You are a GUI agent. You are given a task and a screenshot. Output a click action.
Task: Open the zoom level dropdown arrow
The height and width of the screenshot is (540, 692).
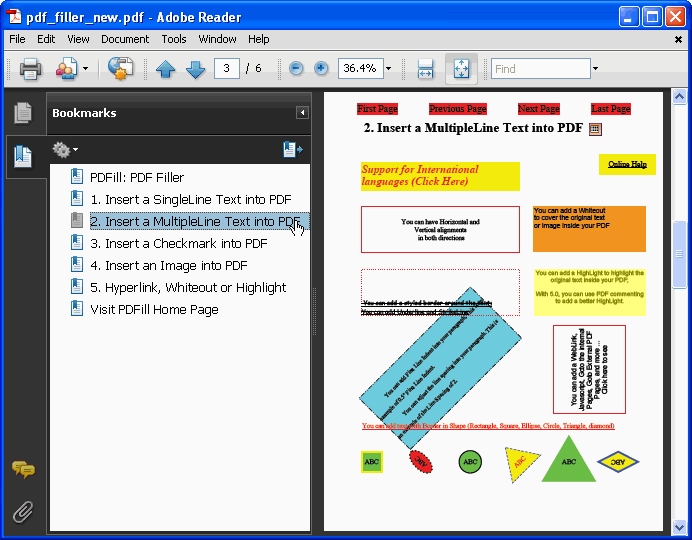(388, 68)
